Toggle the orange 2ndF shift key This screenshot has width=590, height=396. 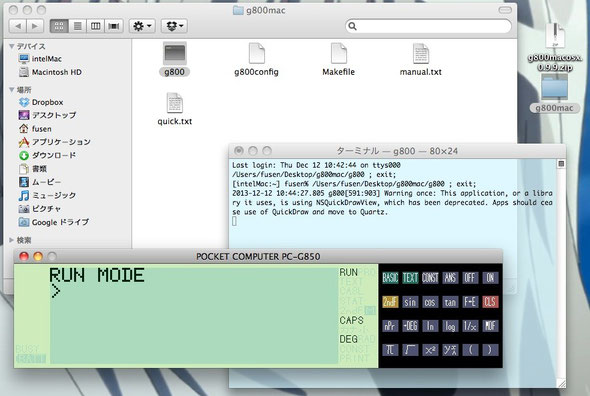click(390, 302)
